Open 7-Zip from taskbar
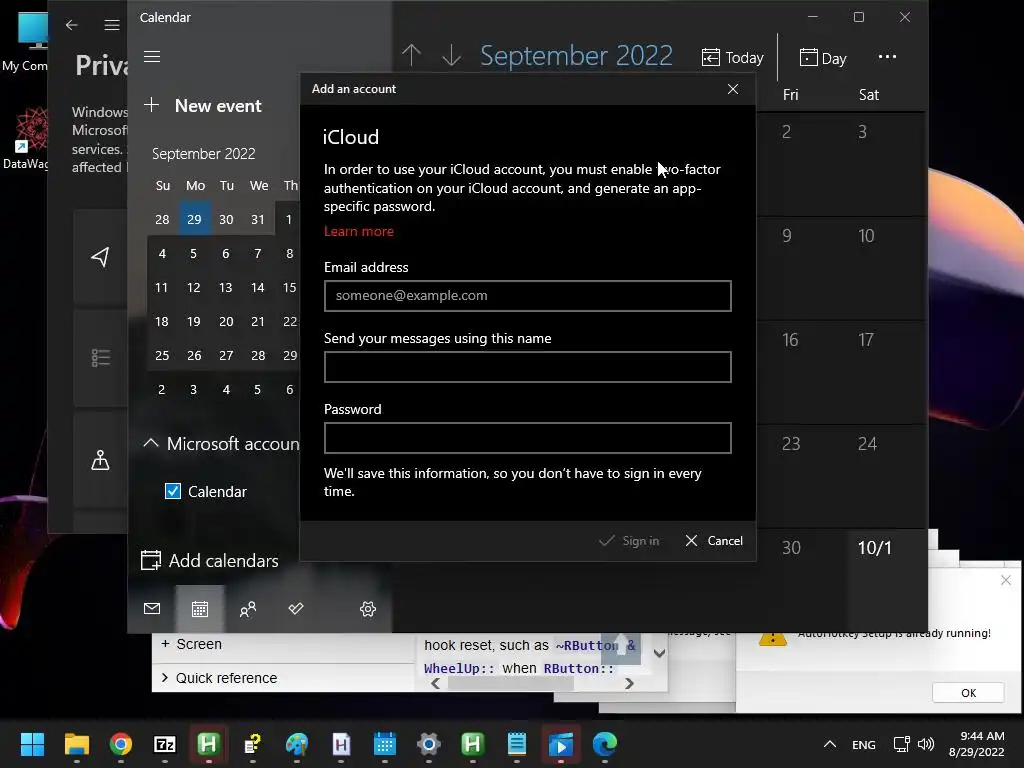The width and height of the screenshot is (1024, 768). pyautogui.click(x=165, y=744)
